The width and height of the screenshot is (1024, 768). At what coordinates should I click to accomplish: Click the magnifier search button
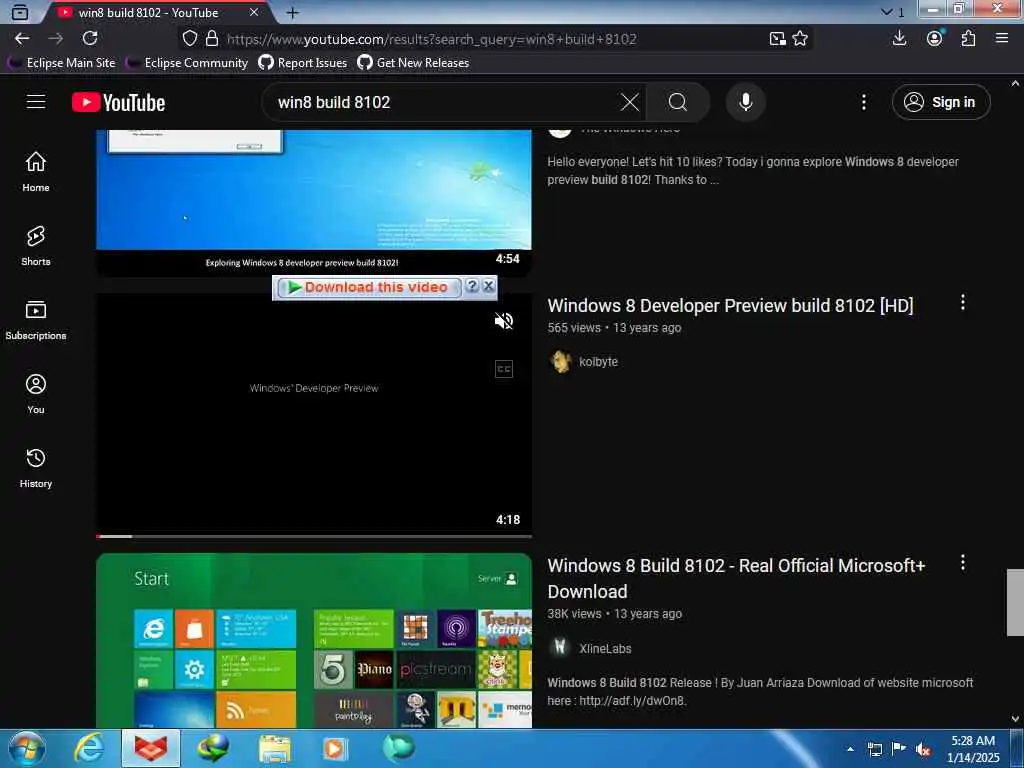coord(678,102)
